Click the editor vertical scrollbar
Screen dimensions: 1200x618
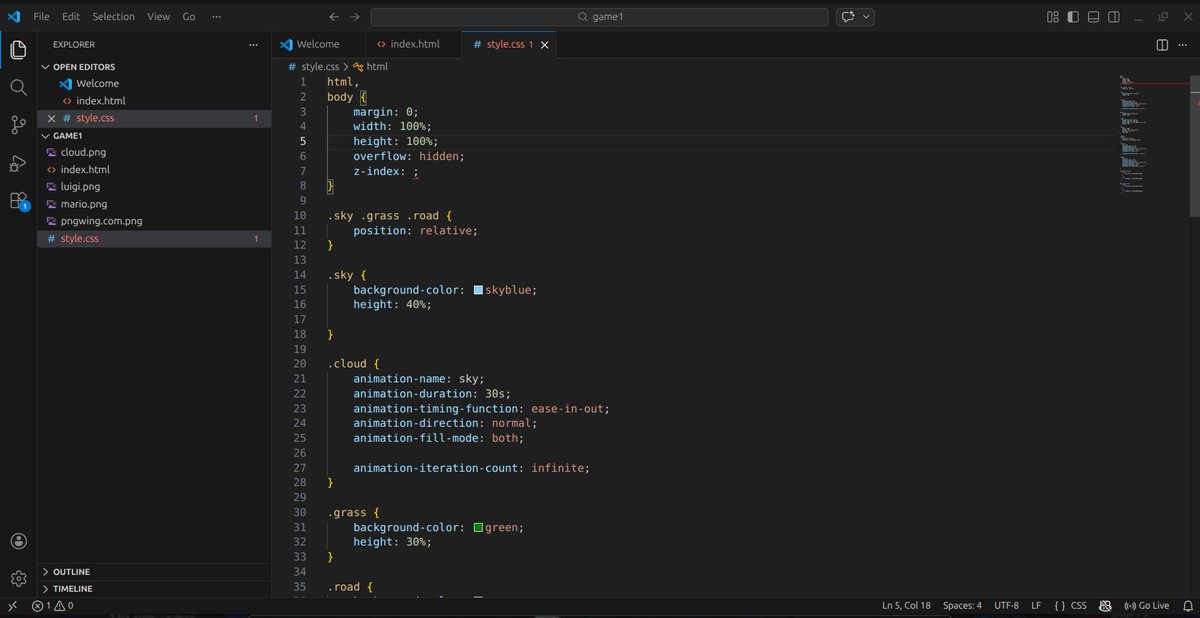click(x=1195, y=145)
